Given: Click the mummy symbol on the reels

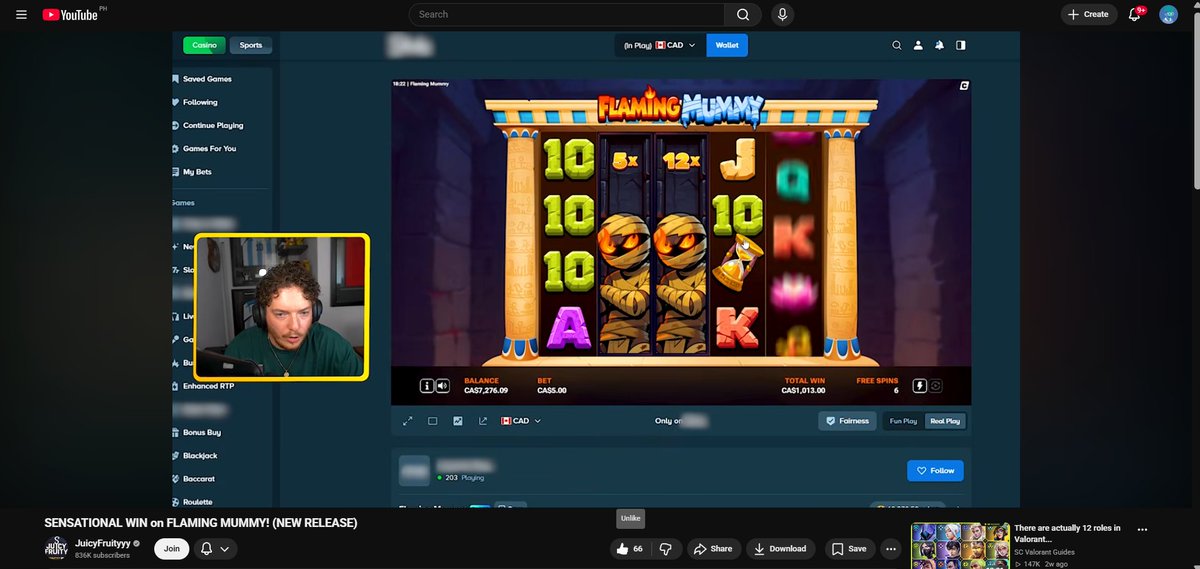Looking at the screenshot, I should [625, 281].
